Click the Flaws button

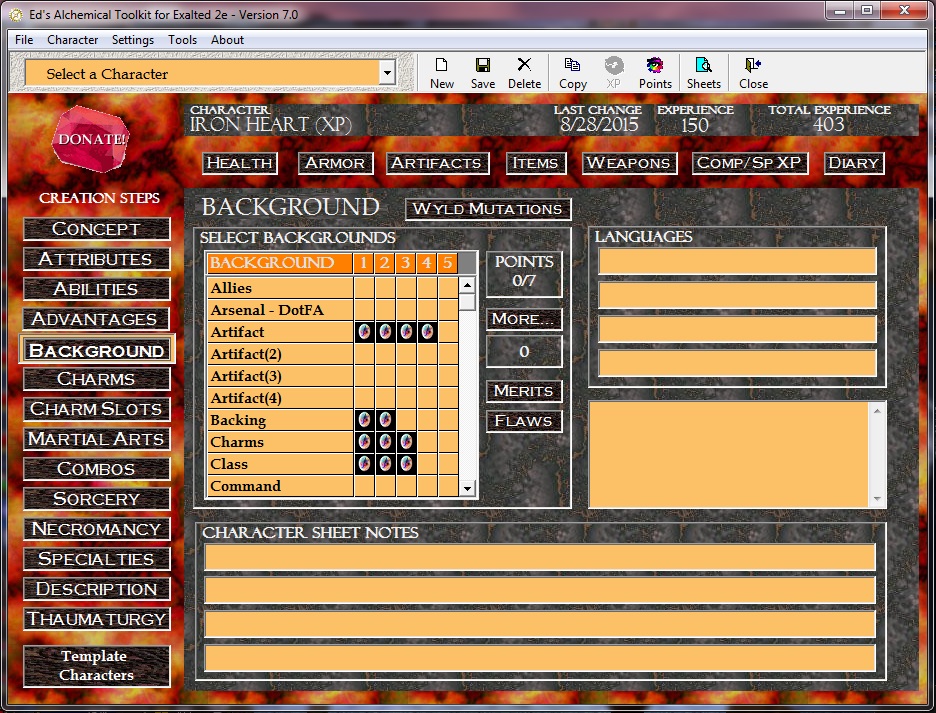(524, 421)
